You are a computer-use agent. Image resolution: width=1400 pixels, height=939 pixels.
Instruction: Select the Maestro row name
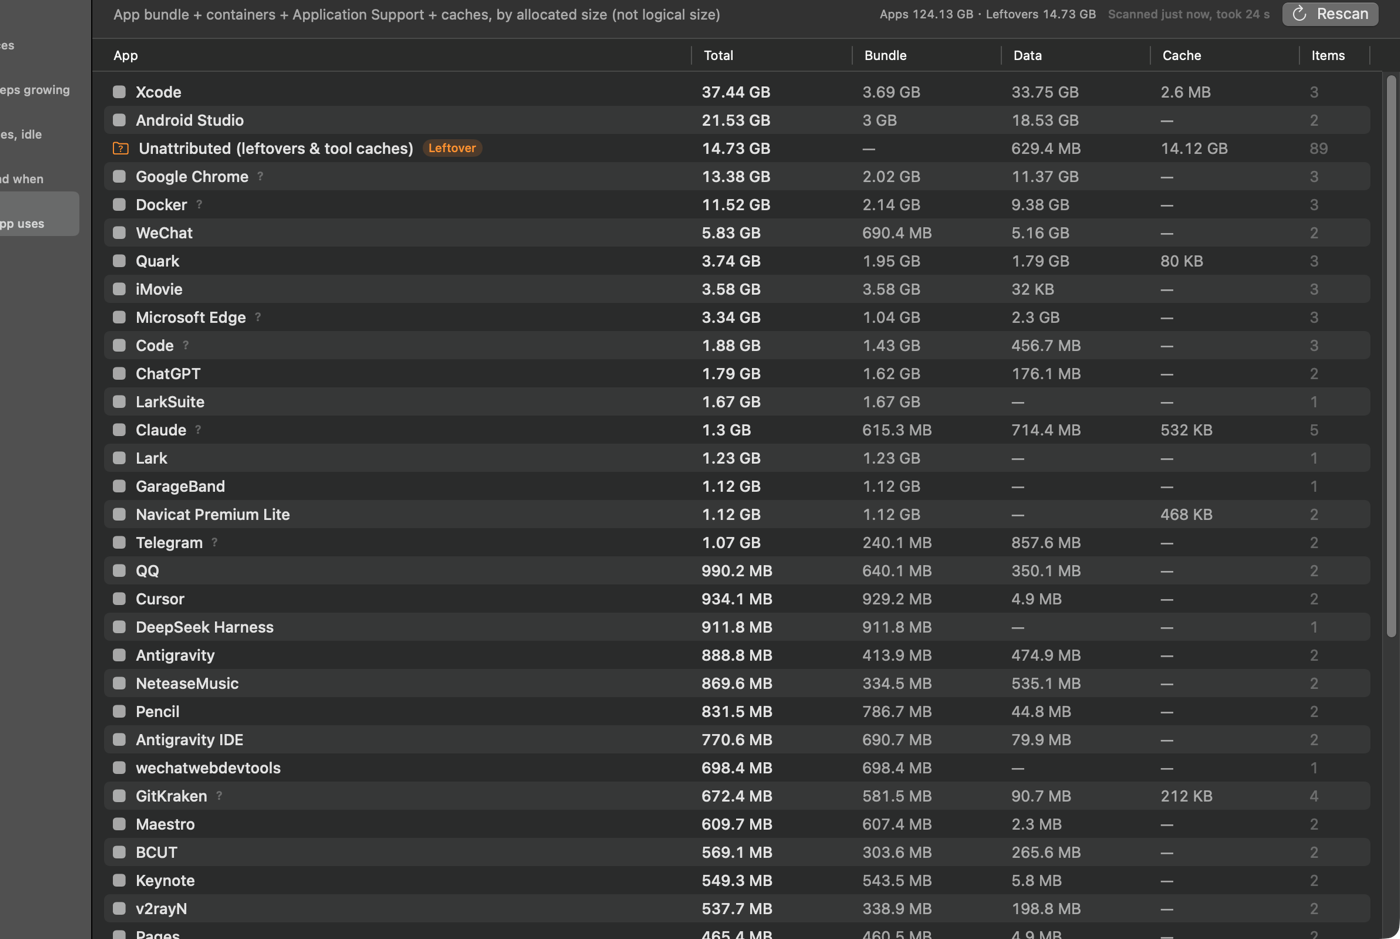(165, 824)
